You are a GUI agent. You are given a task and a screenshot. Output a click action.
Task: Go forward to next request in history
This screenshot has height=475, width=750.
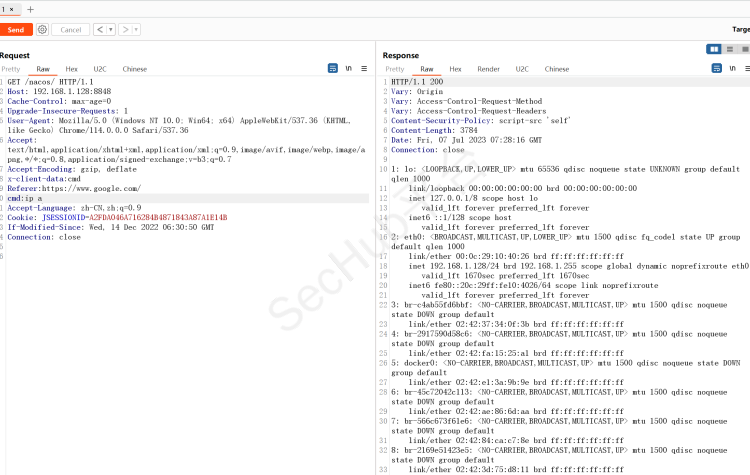pyautogui.click(x=125, y=30)
